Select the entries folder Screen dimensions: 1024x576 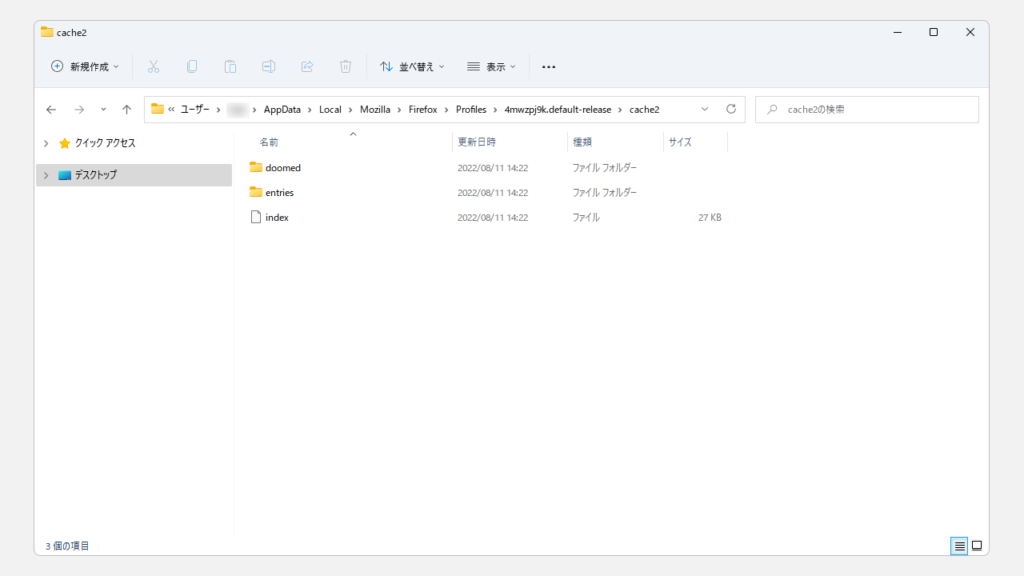click(x=279, y=192)
